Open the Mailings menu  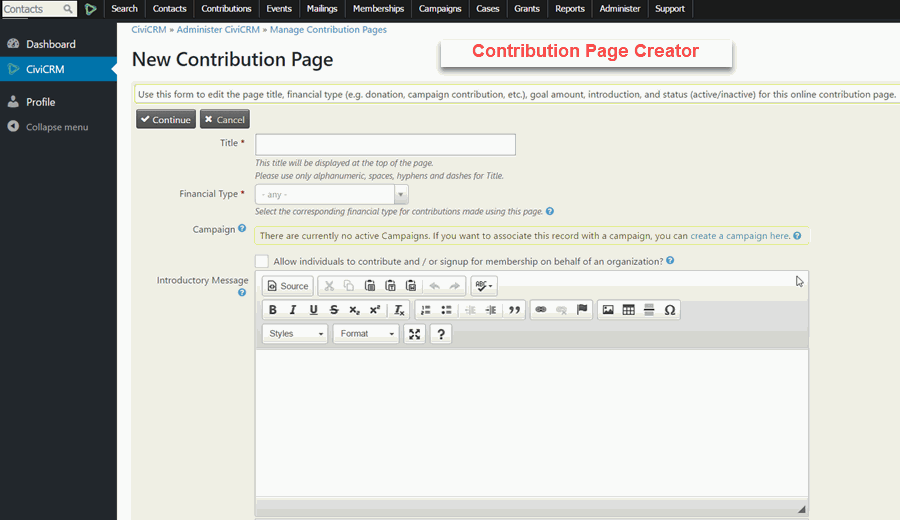[322, 9]
